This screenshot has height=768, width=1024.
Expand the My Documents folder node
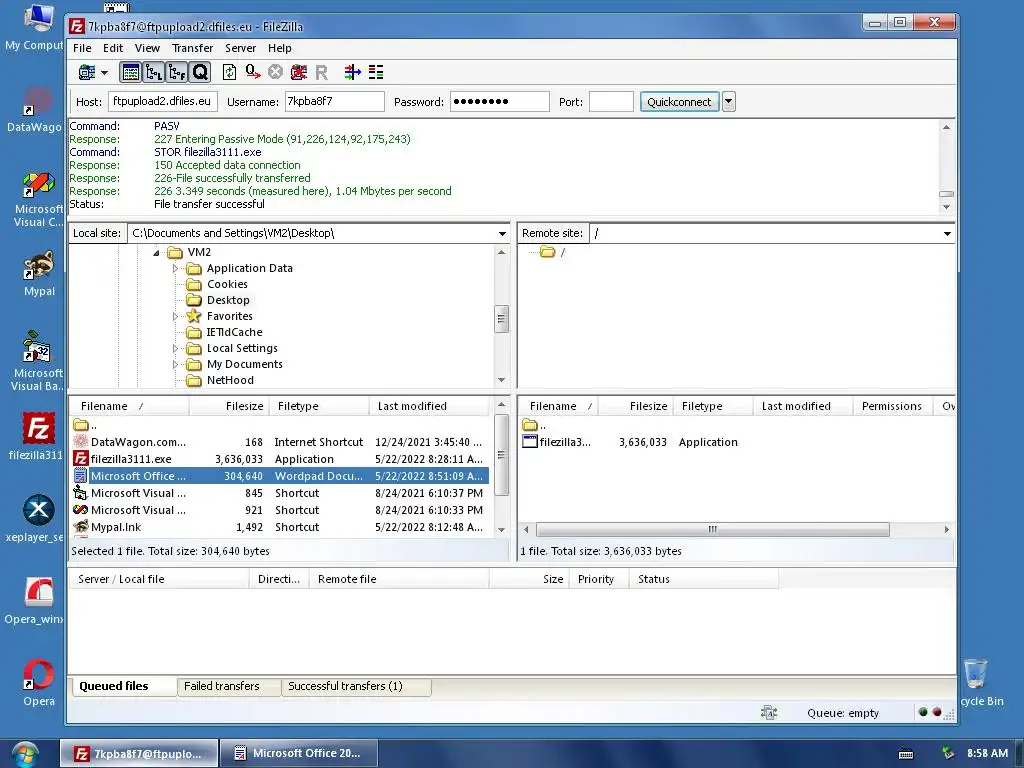(175, 364)
